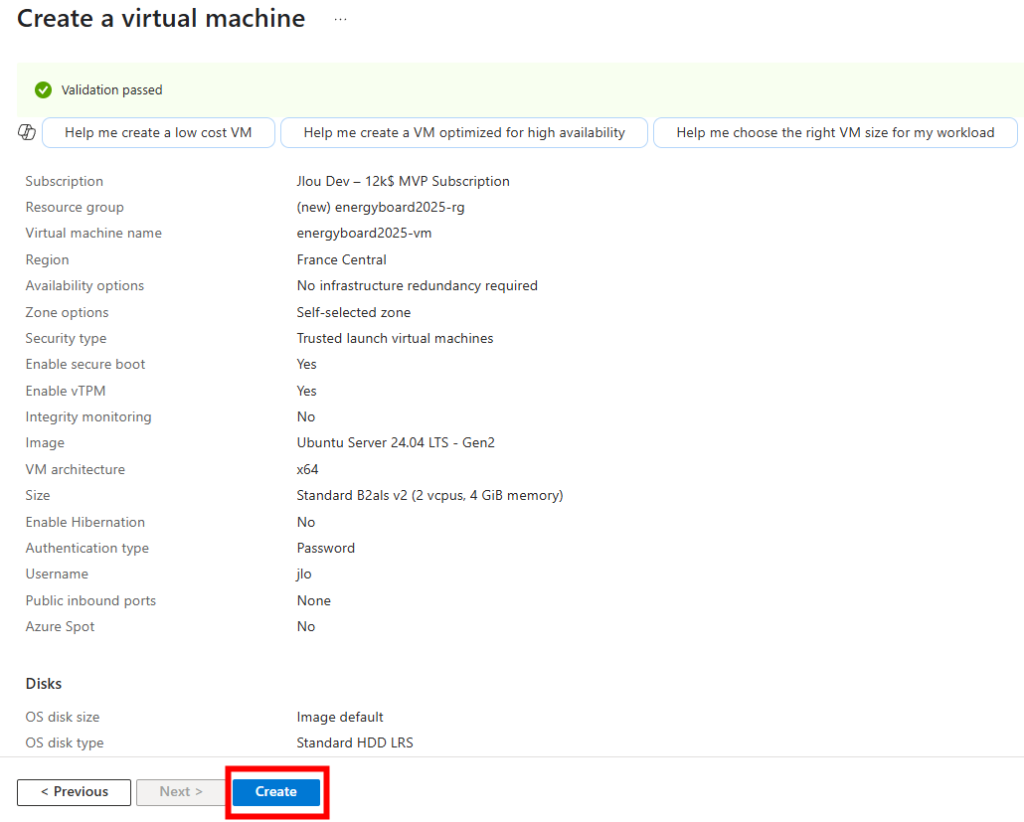This screenshot has width=1024, height=822.
Task: Click the Create a virtual machine heading
Action: coord(161,18)
